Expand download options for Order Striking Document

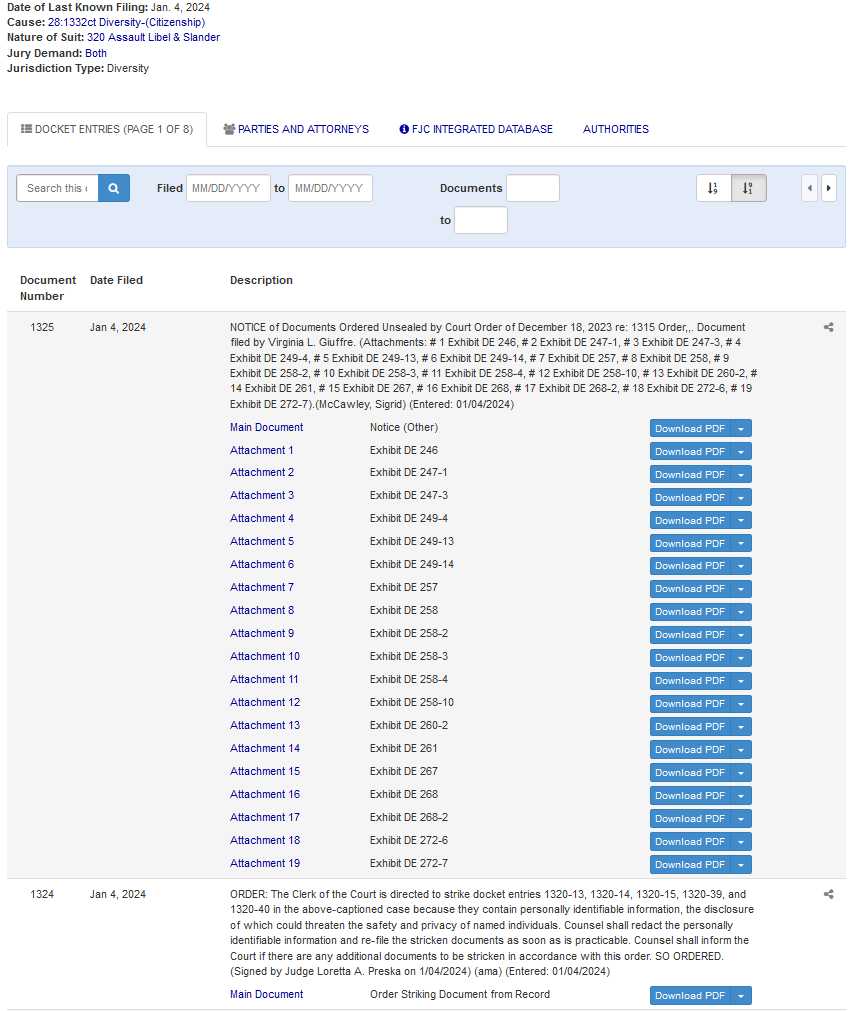[x=741, y=996]
